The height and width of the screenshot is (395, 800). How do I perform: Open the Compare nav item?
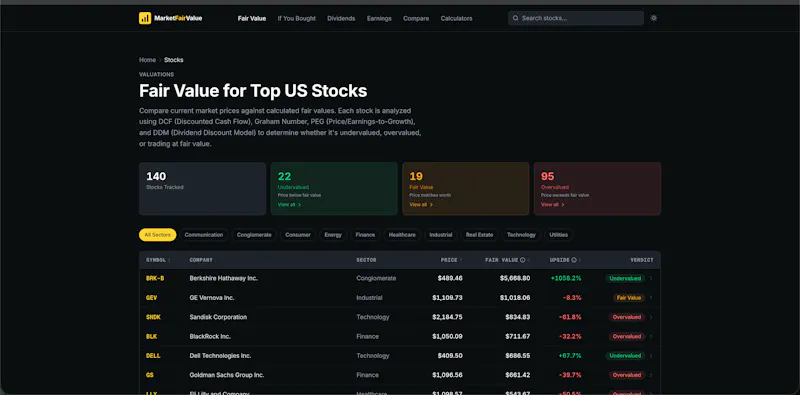tap(416, 18)
